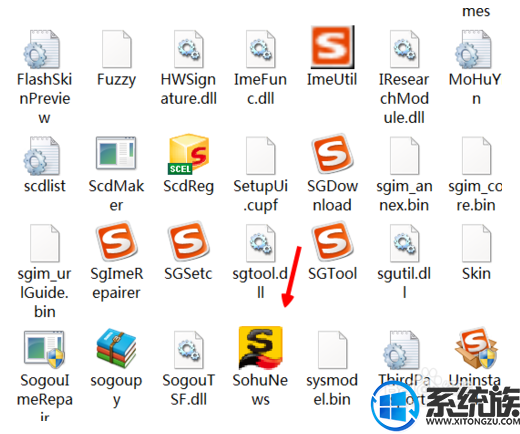The image size is (520, 434).
Task: Click the 'SGTool' file name label
Action: (x=332, y=274)
